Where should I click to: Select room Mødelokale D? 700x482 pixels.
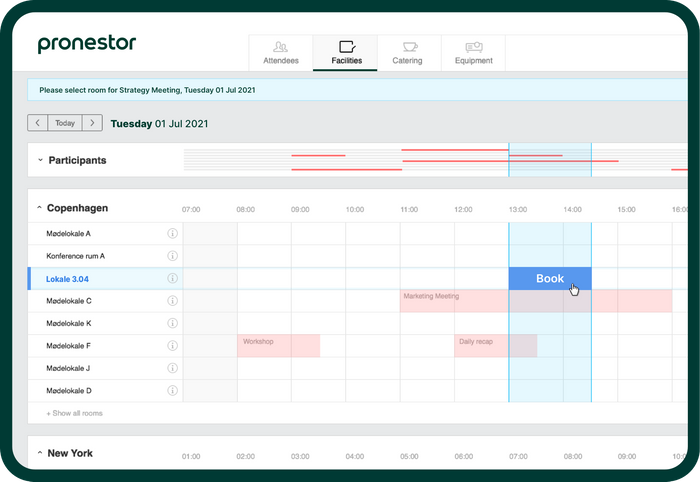point(69,391)
